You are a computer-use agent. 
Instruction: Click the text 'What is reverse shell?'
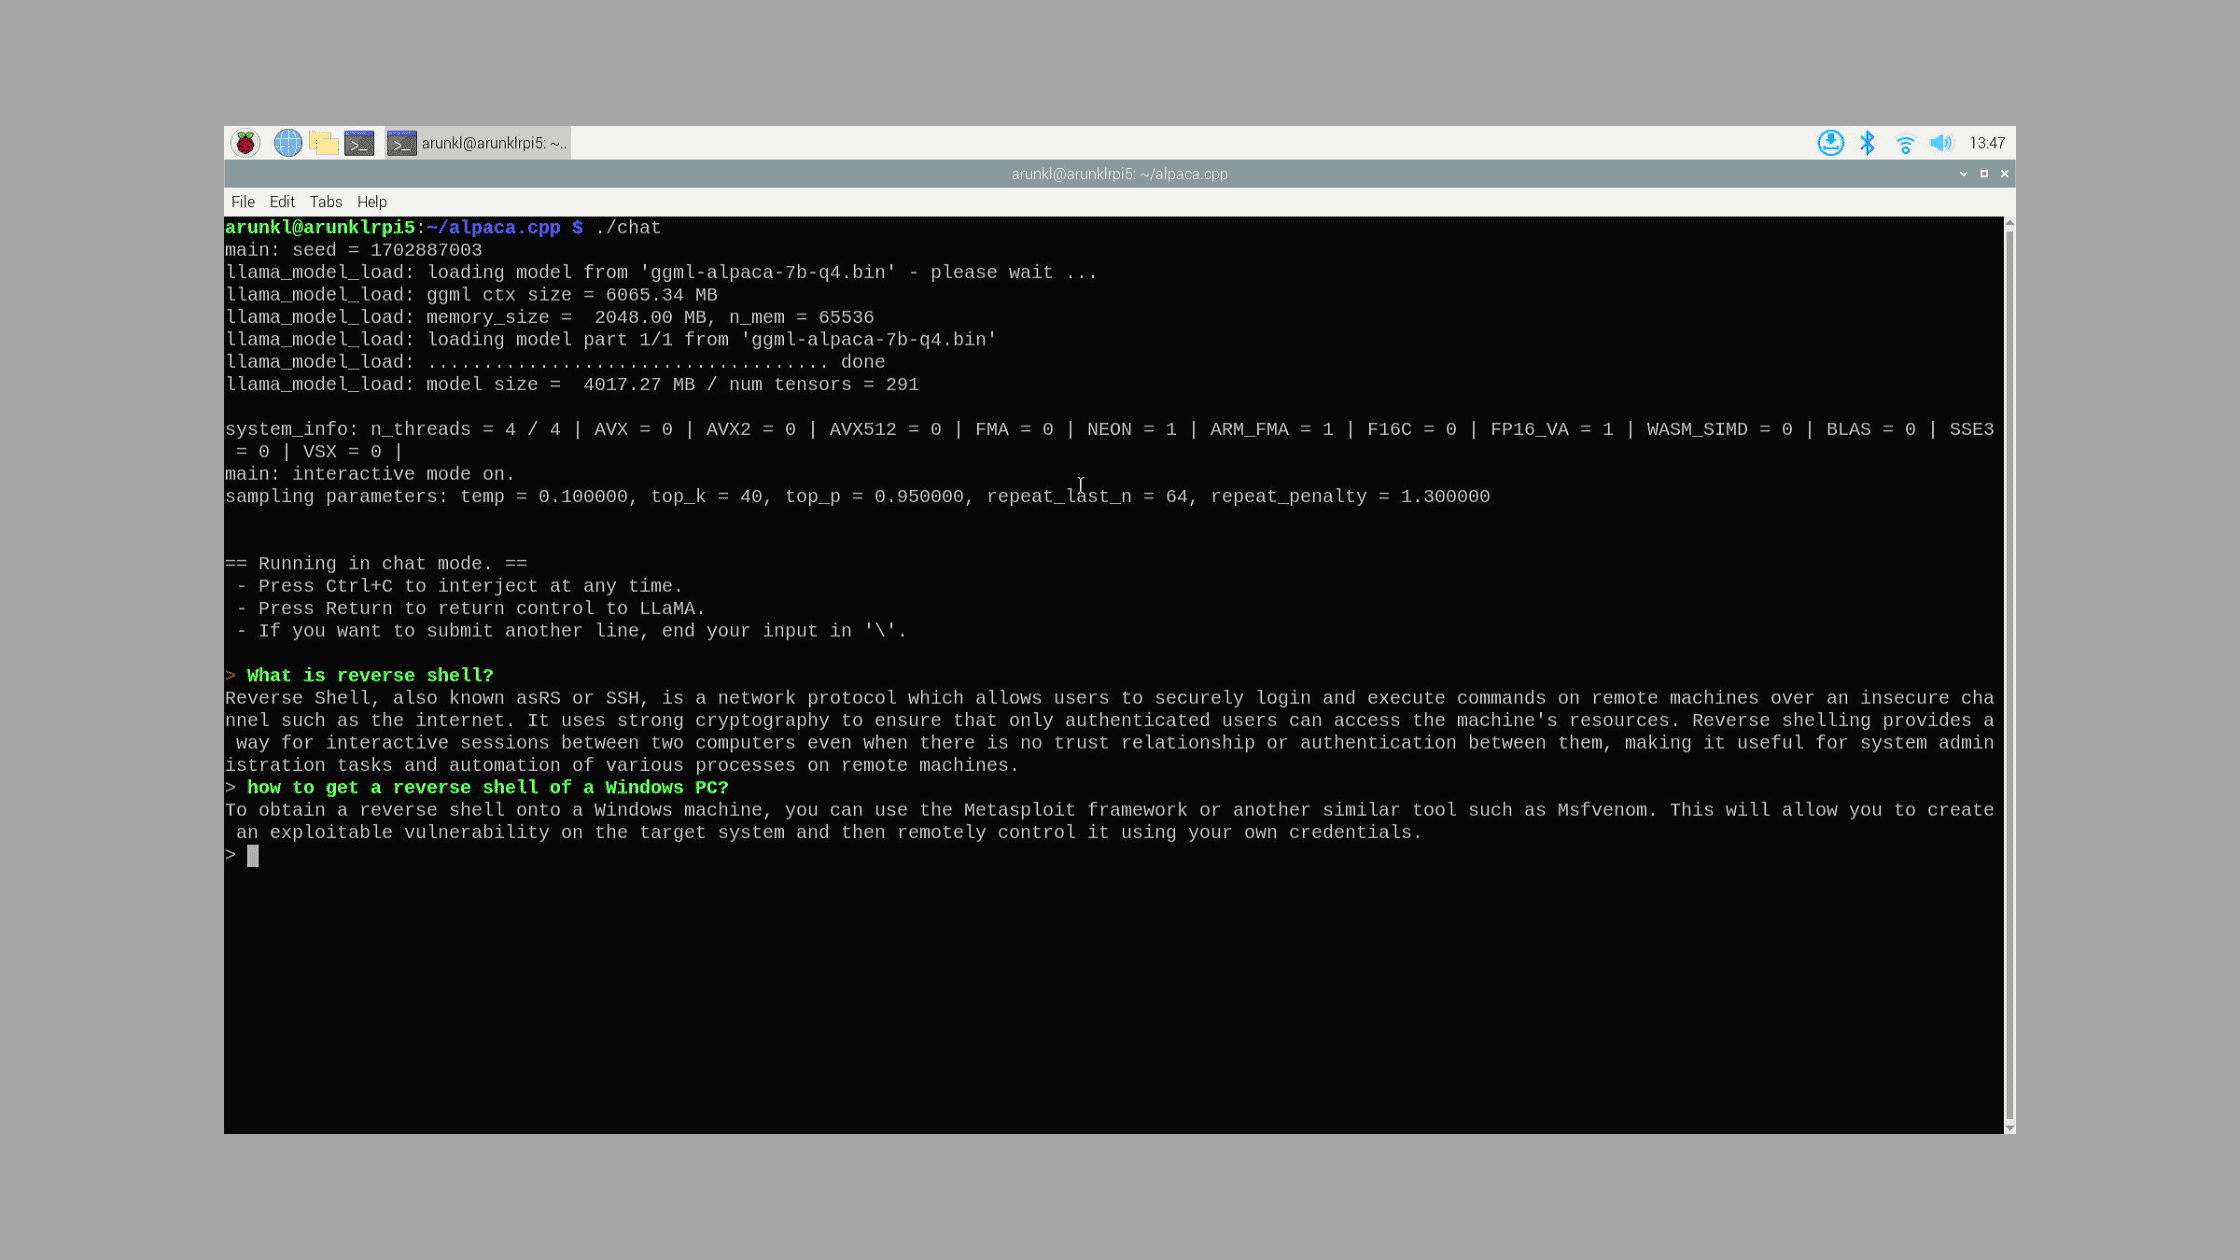(x=370, y=676)
